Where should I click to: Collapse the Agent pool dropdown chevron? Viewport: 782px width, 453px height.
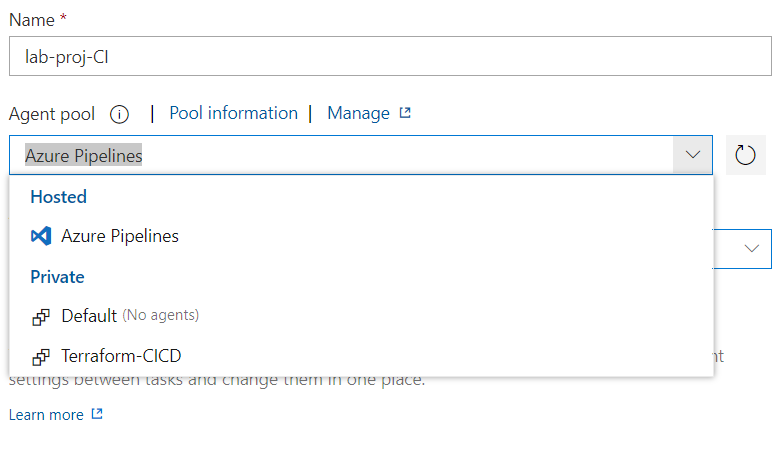click(x=693, y=155)
